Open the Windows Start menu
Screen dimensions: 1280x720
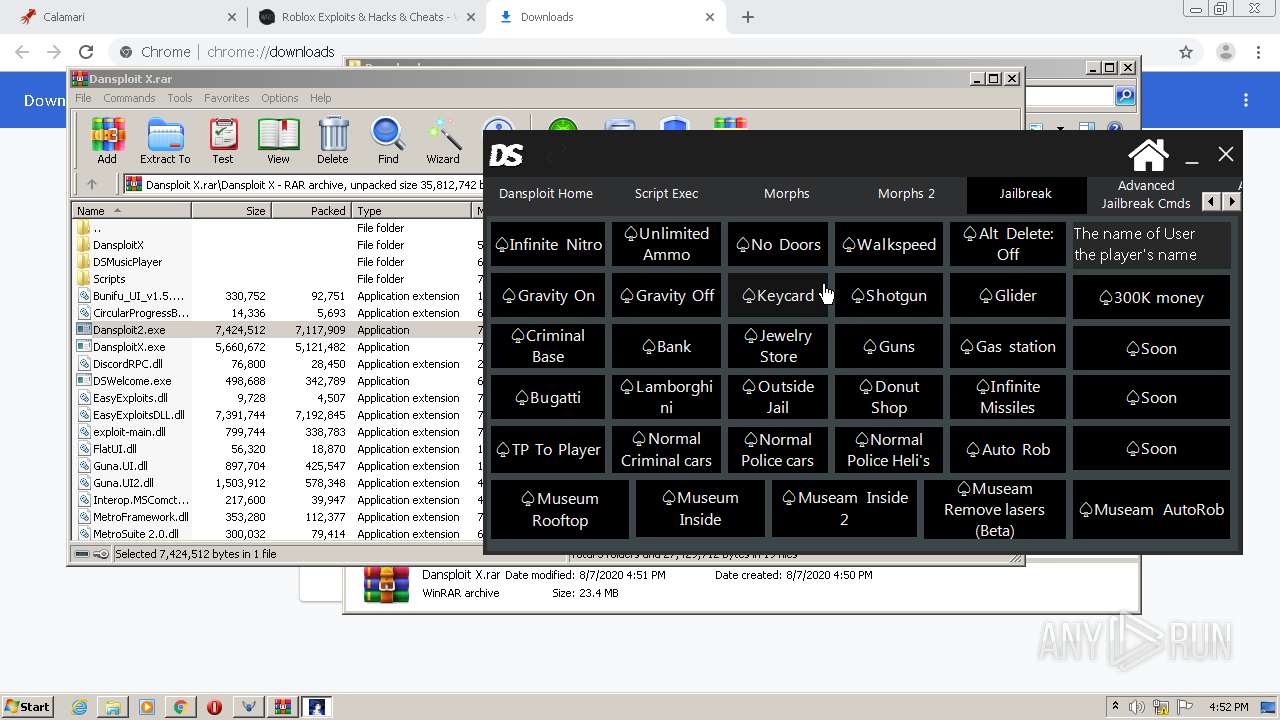click(x=27, y=707)
